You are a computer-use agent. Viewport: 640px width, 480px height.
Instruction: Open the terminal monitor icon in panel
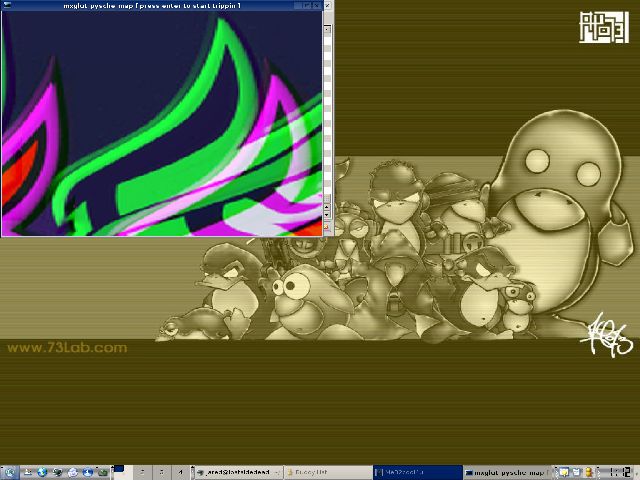tap(57, 472)
